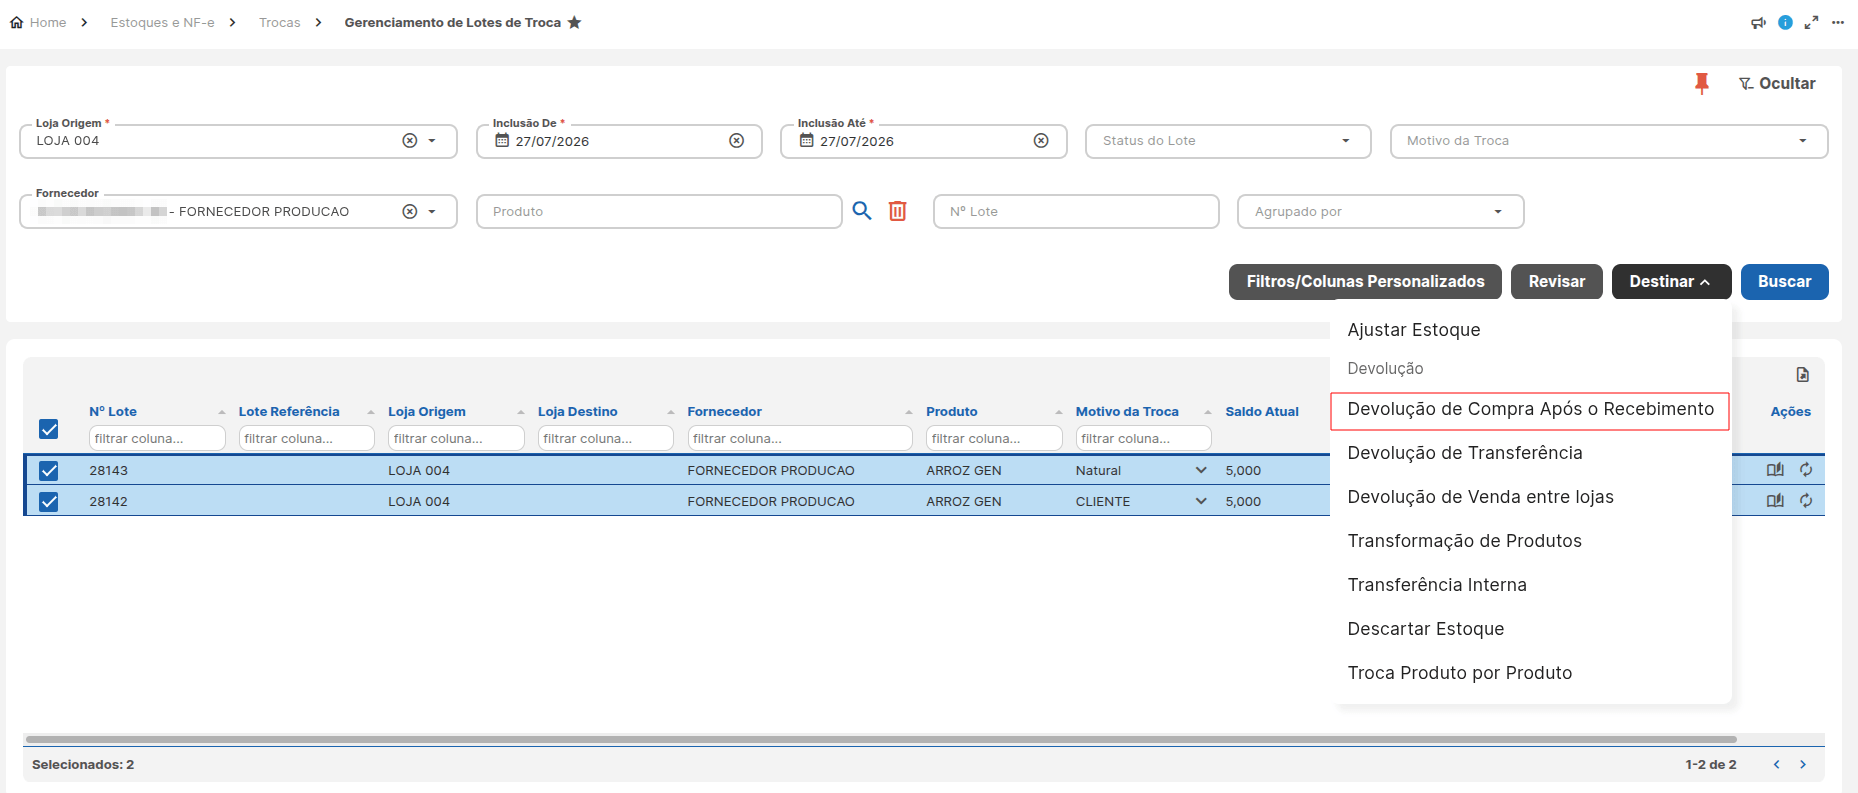Go to previous page of results
Screen dimensions: 1858x793
1777,765
